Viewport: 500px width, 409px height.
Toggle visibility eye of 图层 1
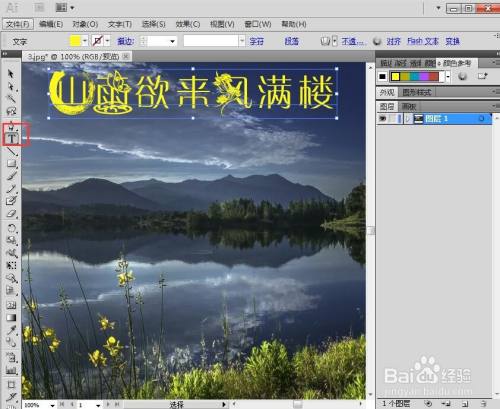tap(382, 118)
